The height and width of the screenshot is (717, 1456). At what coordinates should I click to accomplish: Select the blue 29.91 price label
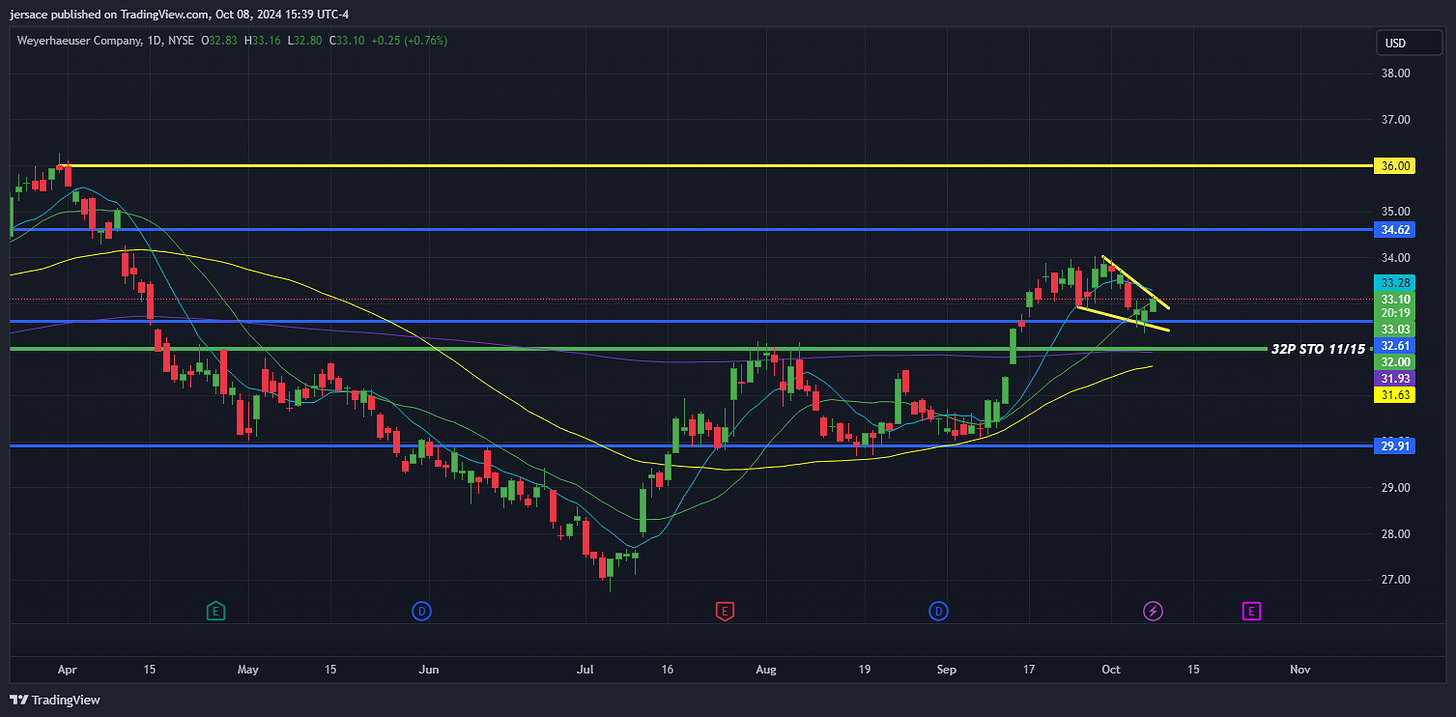click(x=1395, y=446)
